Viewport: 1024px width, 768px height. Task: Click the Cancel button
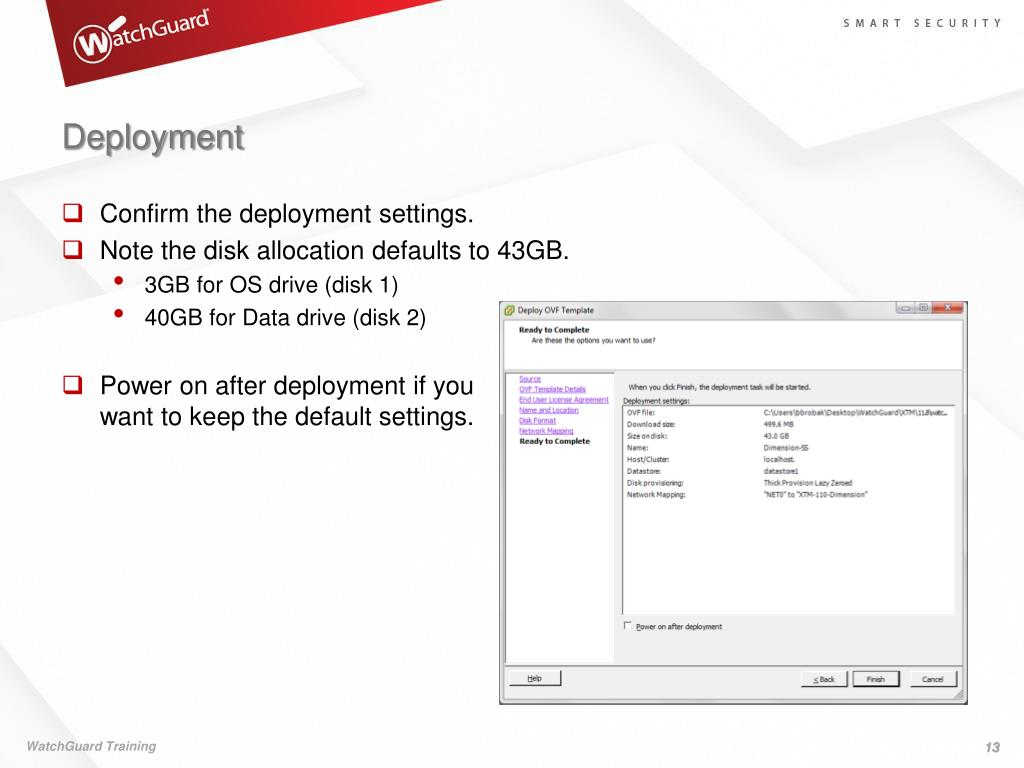[933, 679]
